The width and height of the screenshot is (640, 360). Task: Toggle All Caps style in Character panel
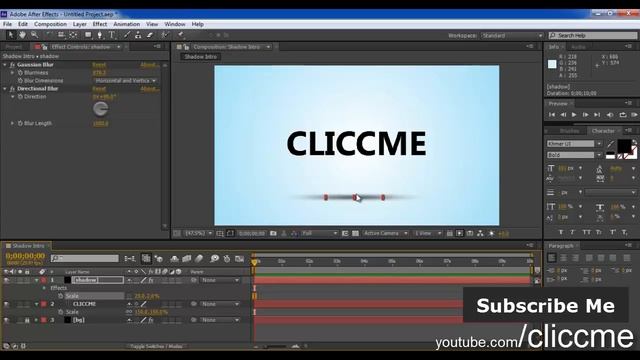586,232
